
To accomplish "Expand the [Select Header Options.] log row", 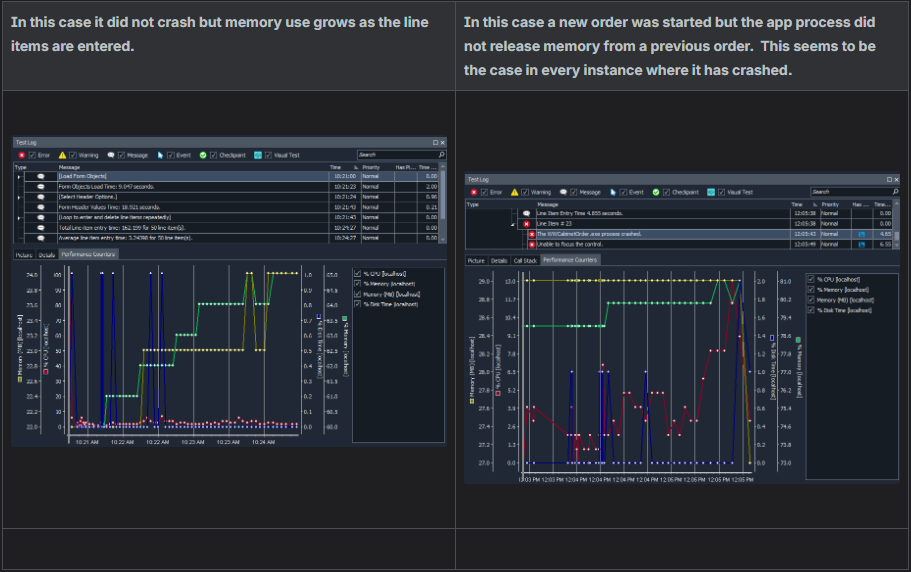I will [x=18, y=197].
